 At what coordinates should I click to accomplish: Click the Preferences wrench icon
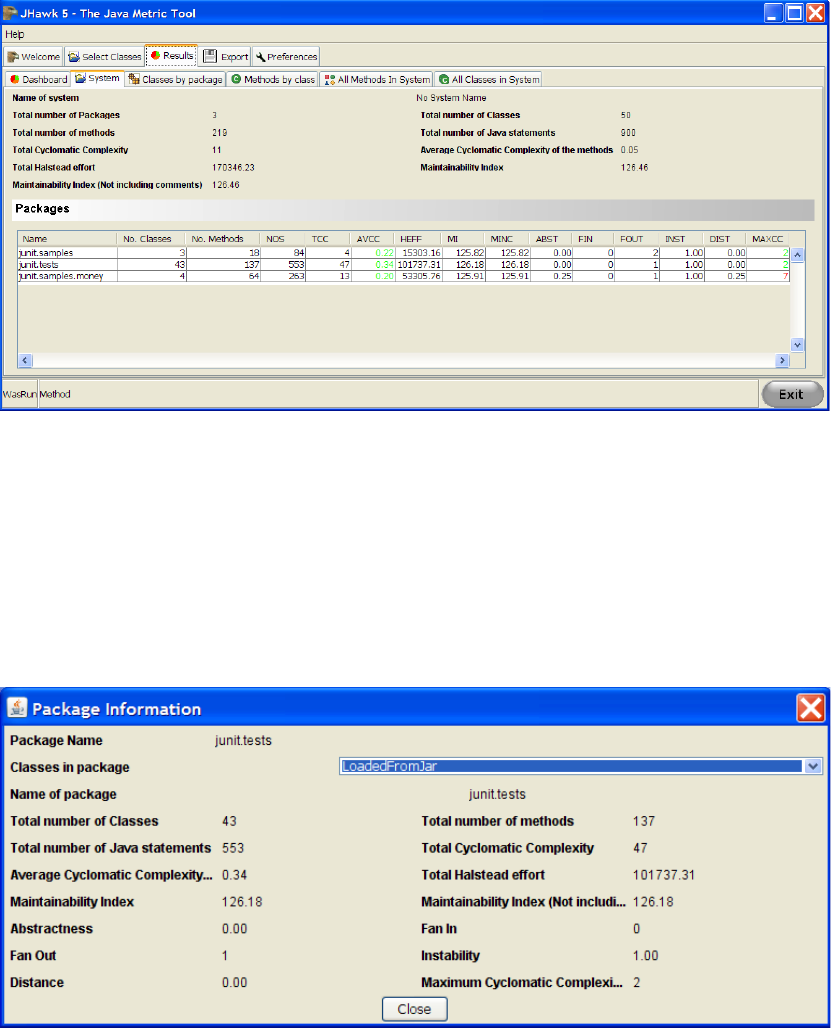click(x=260, y=57)
